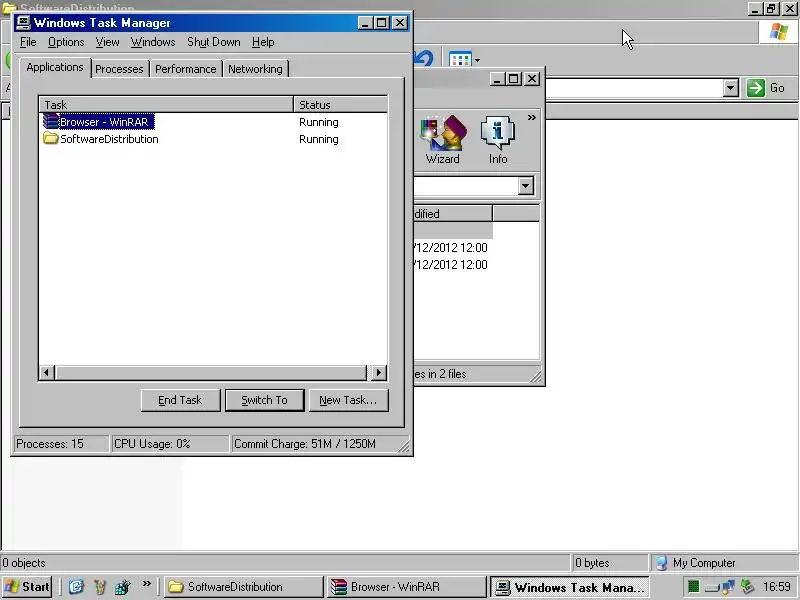Image resolution: width=800 pixels, height=600 pixels.
Task: Click the task list left scroll arrow
Action: point(47,372)
